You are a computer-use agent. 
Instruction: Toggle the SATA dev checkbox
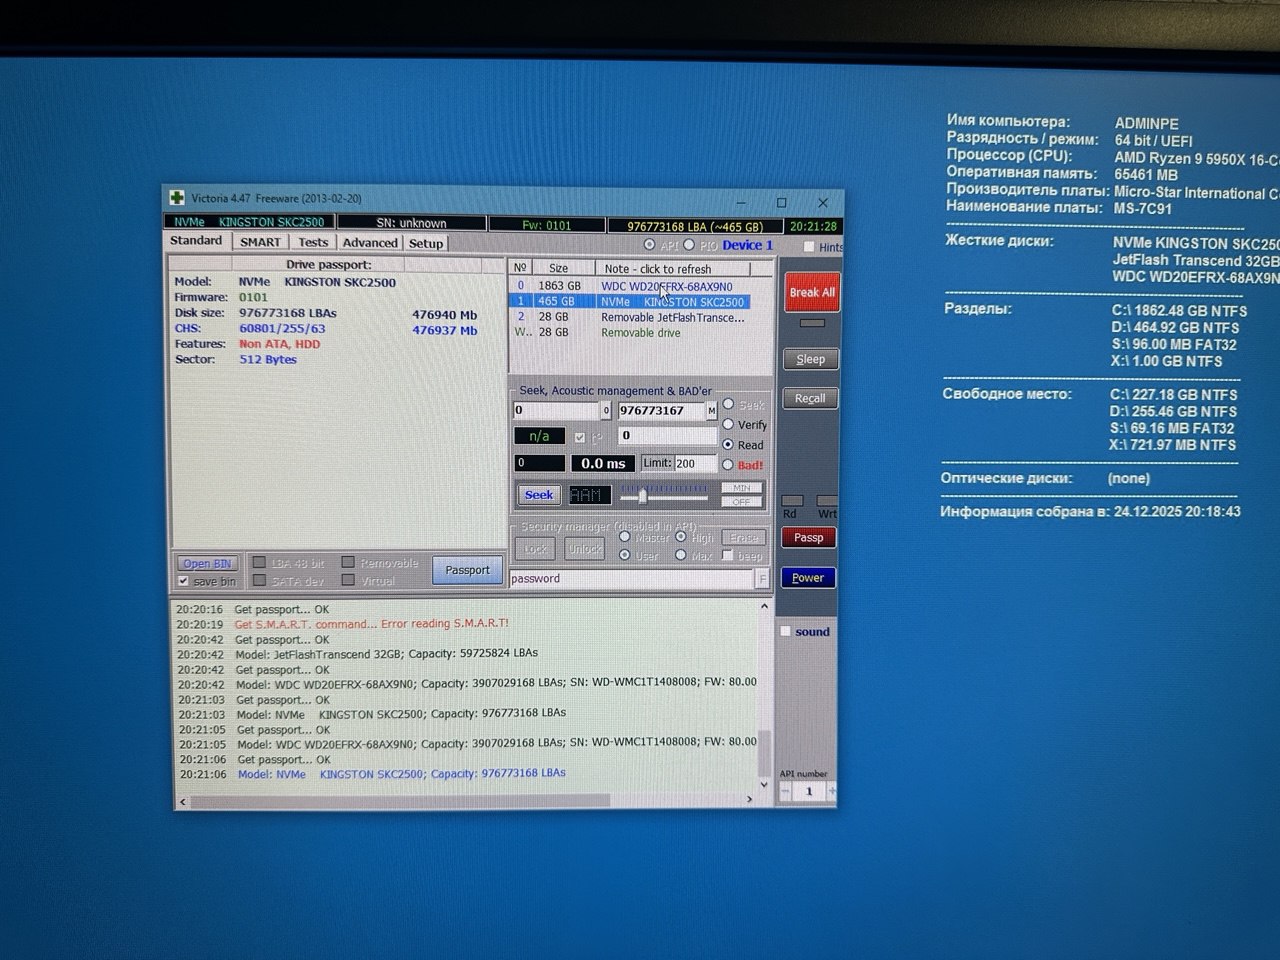point(259,581)
